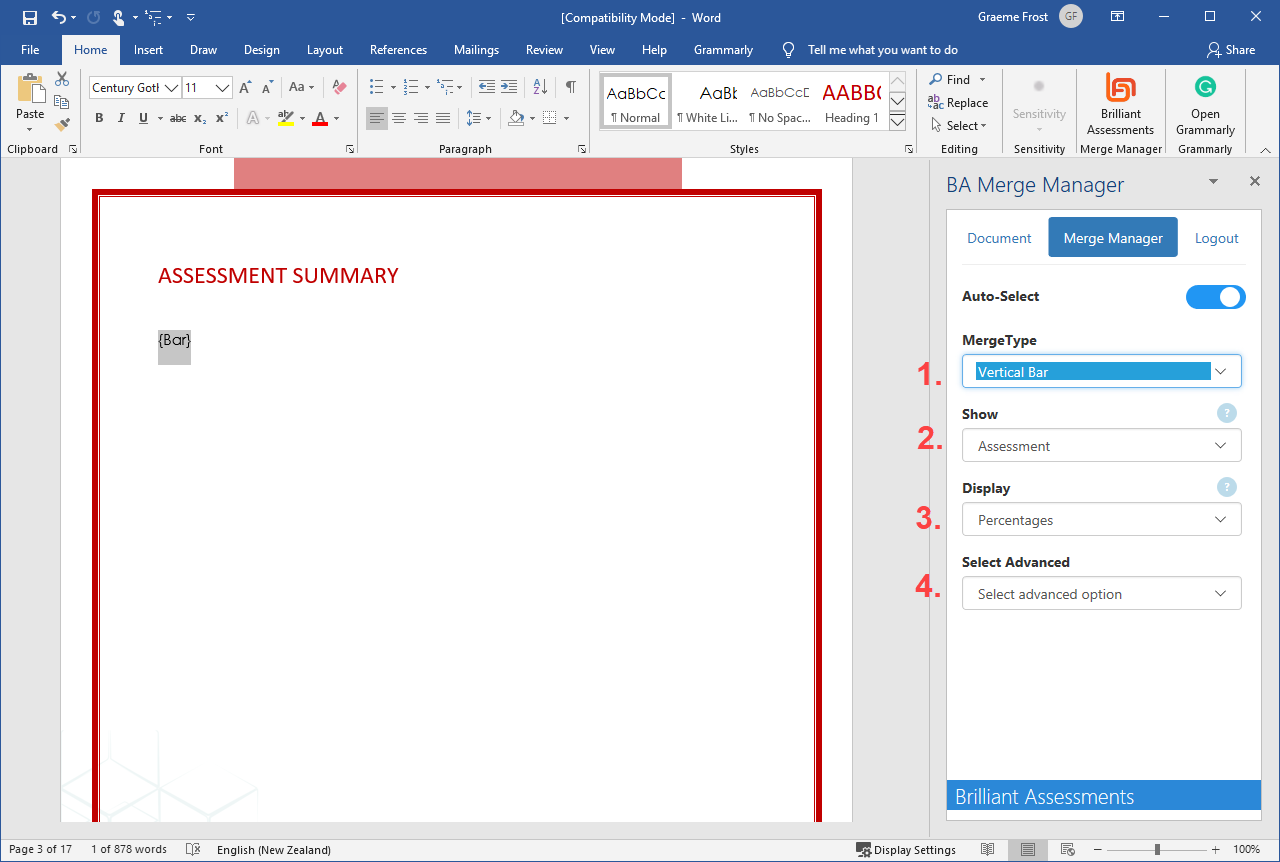Open the Select advanced option dropdown
1280x862 pixels.
(x=1101, y=594)
